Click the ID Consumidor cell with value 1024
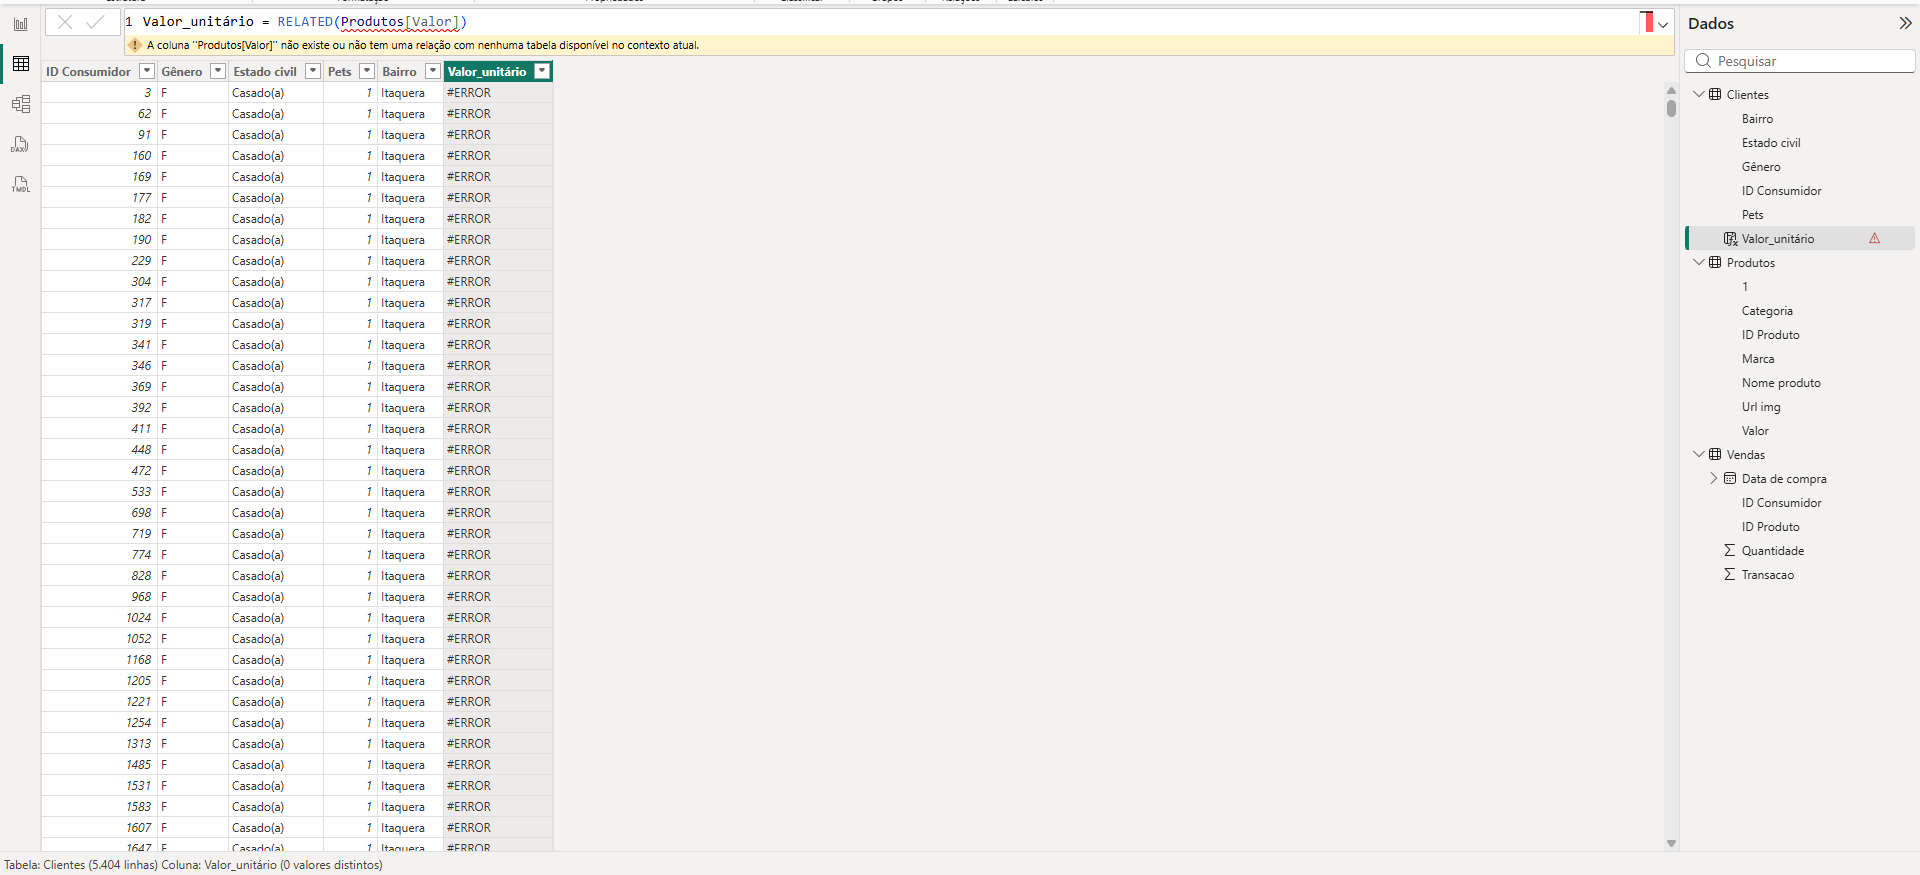 [x=99, y=618]
